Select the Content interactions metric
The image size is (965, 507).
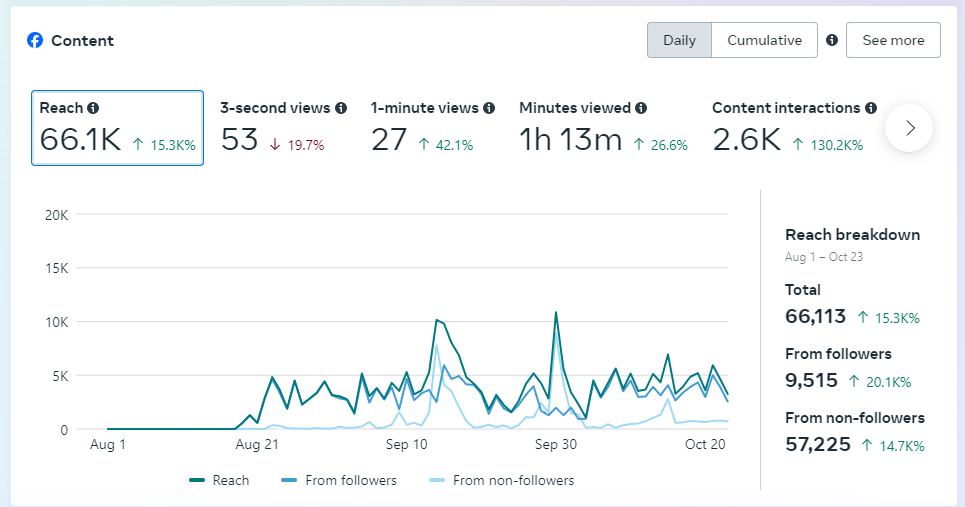coord(794,128)
